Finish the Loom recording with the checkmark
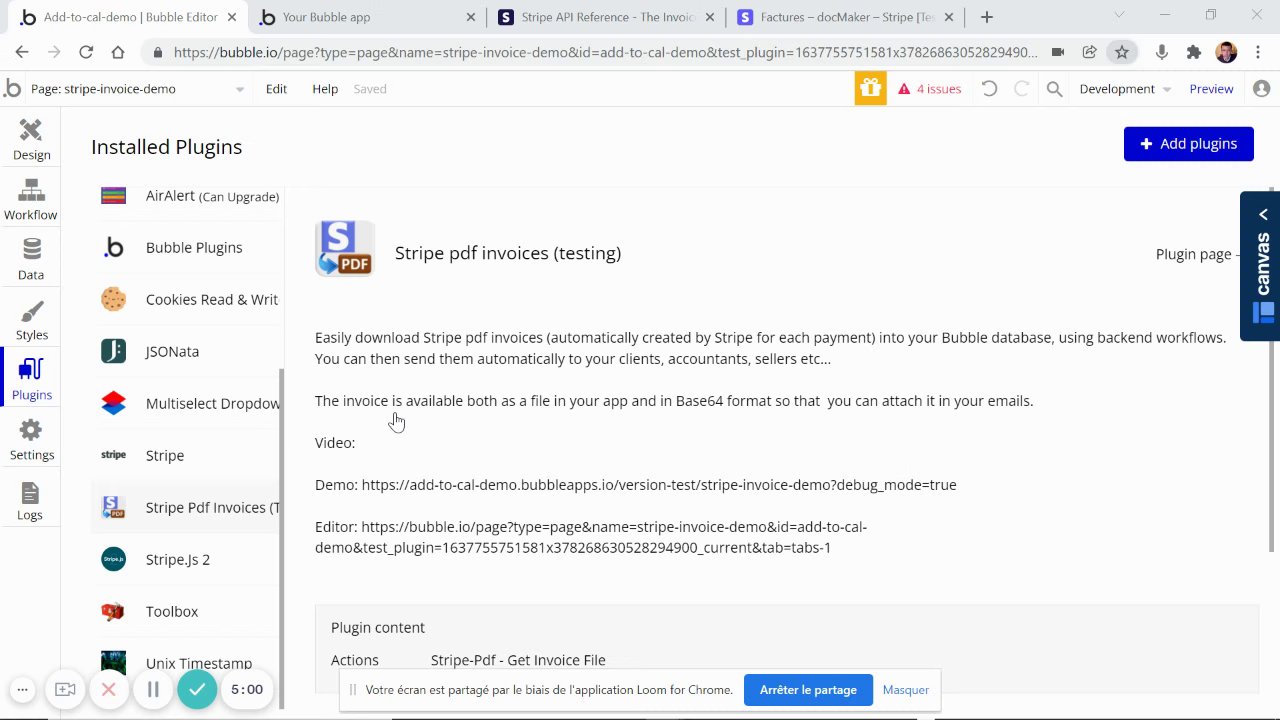This screenshot has width=1280, height=720. [197, 689]
